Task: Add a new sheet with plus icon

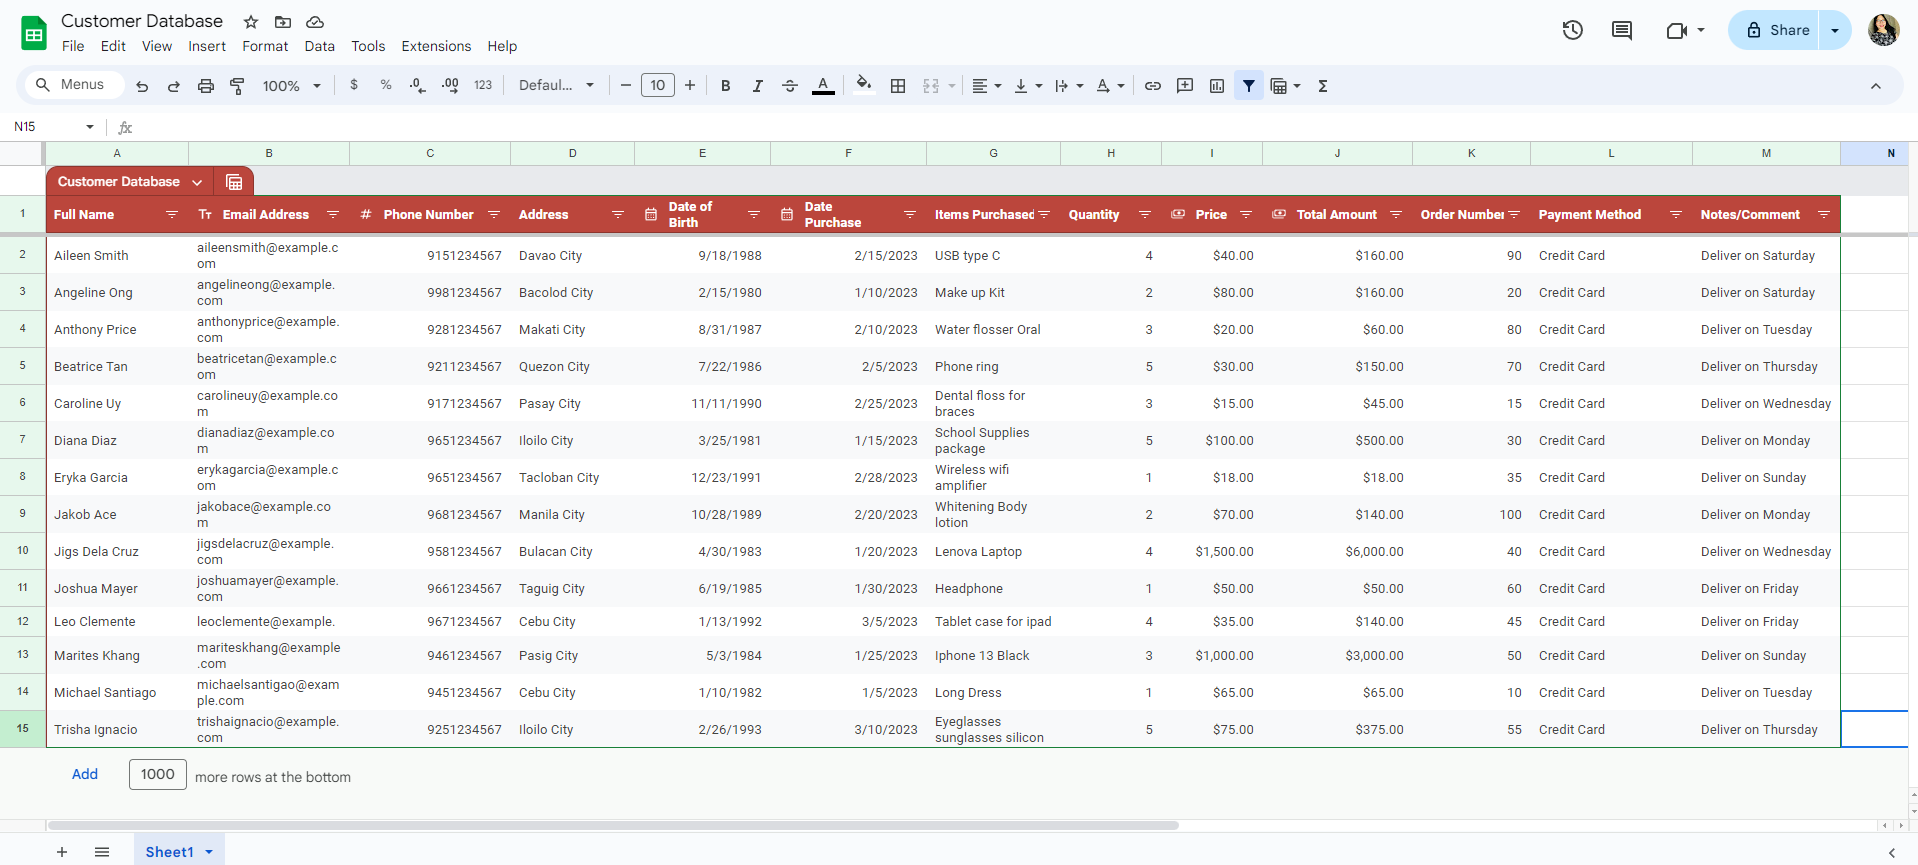Action: [62, 852]
